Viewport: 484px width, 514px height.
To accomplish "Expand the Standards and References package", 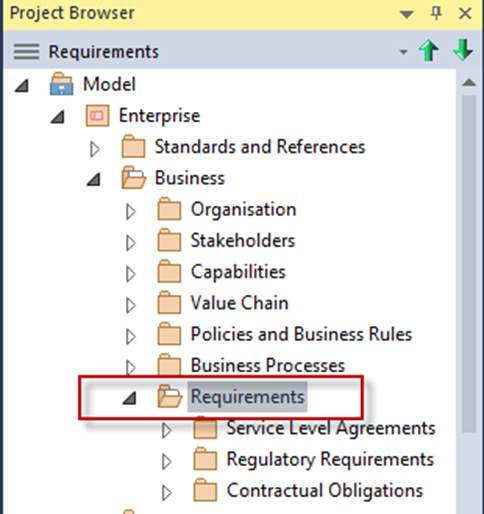I will [95, 149].
